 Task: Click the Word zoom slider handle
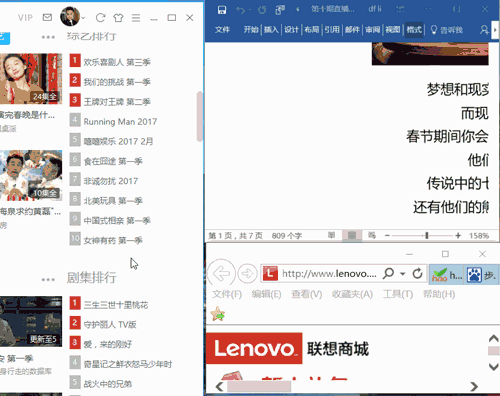(427, 236)
